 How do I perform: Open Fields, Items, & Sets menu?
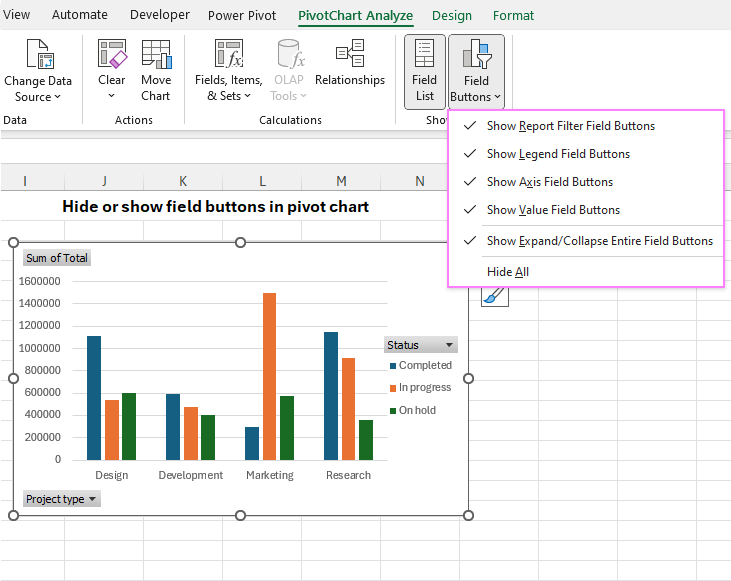[x=228, y=71]
